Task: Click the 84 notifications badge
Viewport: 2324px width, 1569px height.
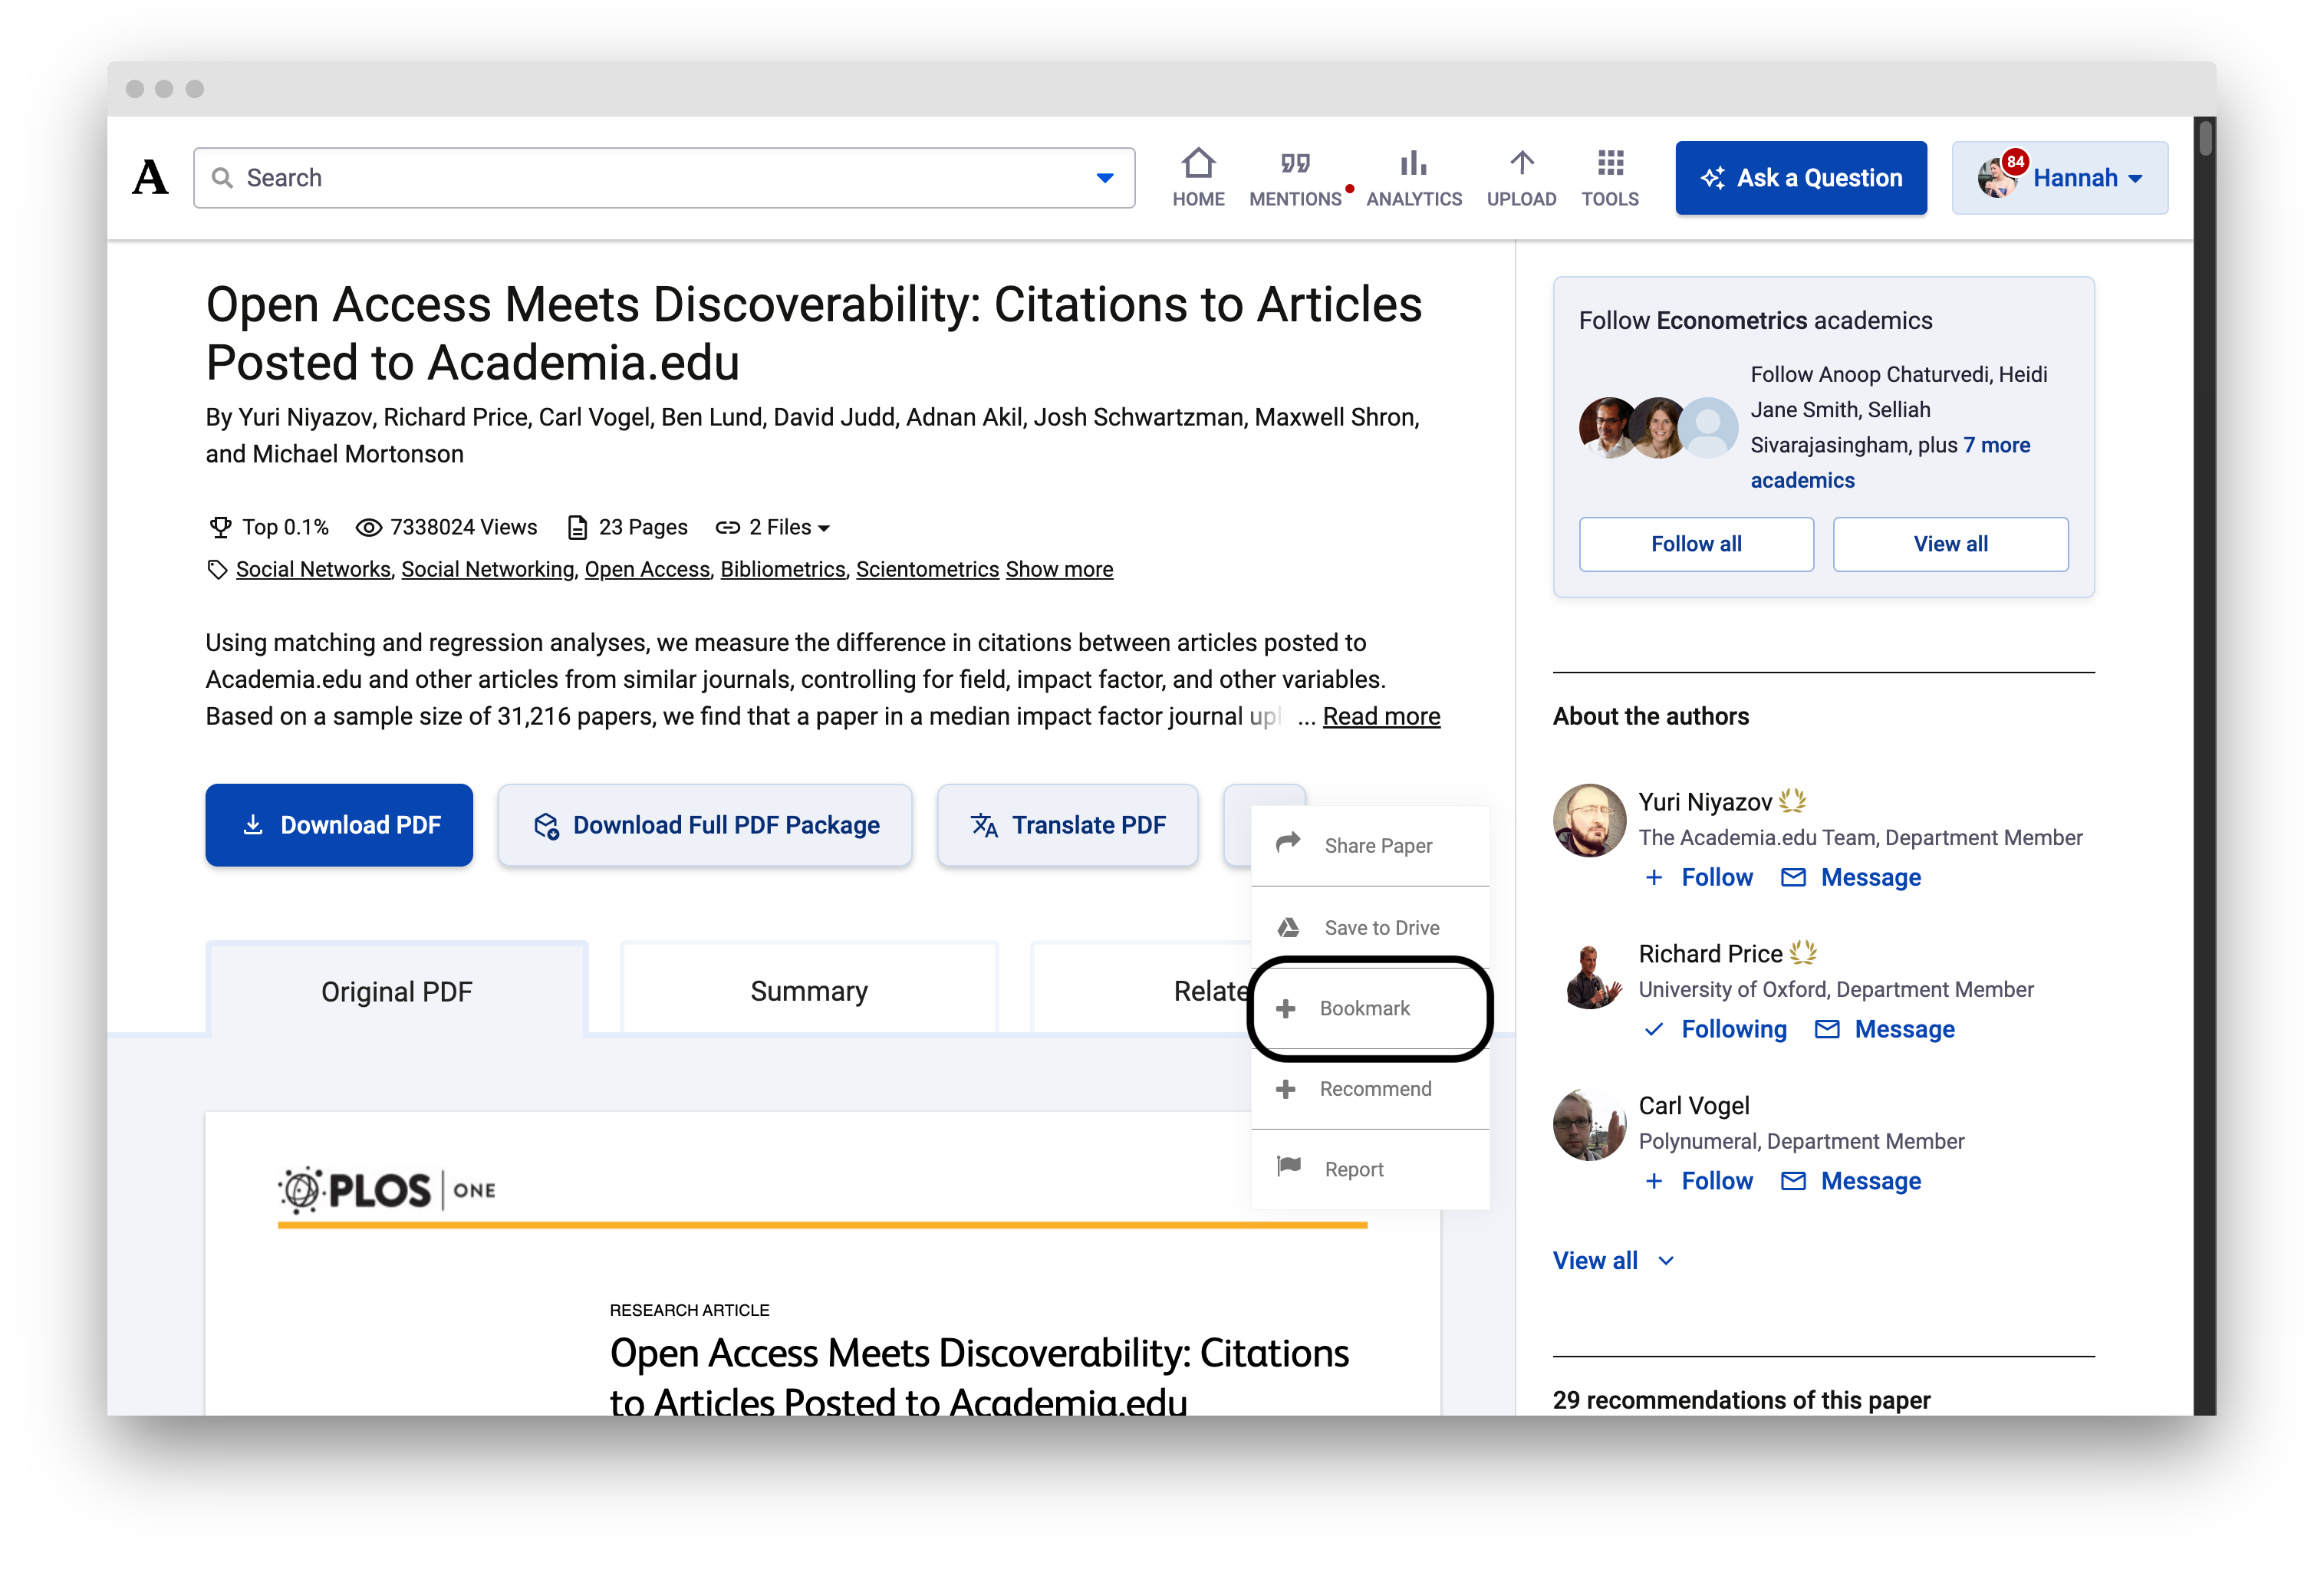Action: coord(2014,160)
